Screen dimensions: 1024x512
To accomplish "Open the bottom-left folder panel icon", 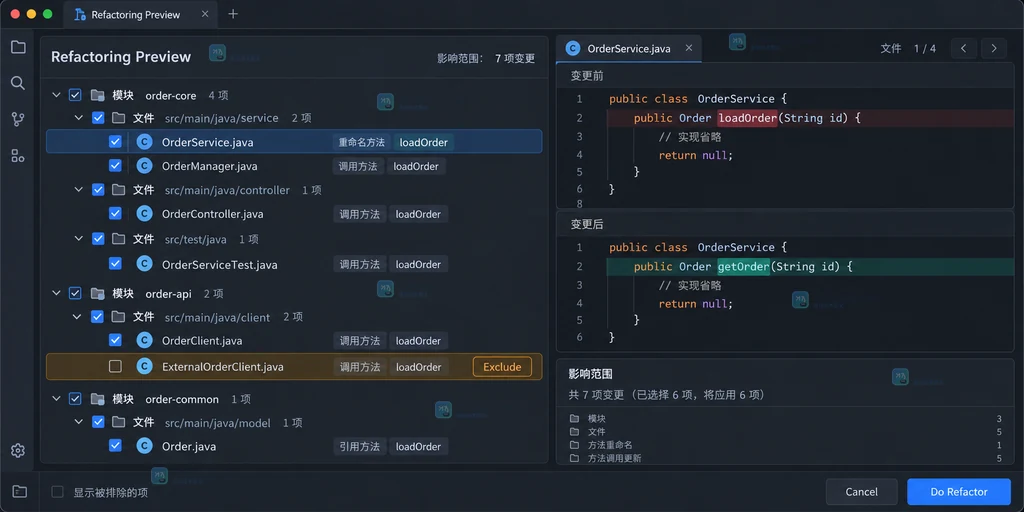I will (20, 492).
